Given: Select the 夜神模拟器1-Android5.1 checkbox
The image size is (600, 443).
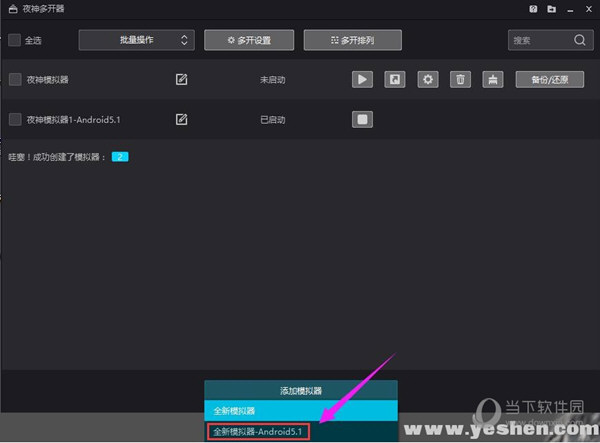Looking at the screenshot, I should click(14, 119).
